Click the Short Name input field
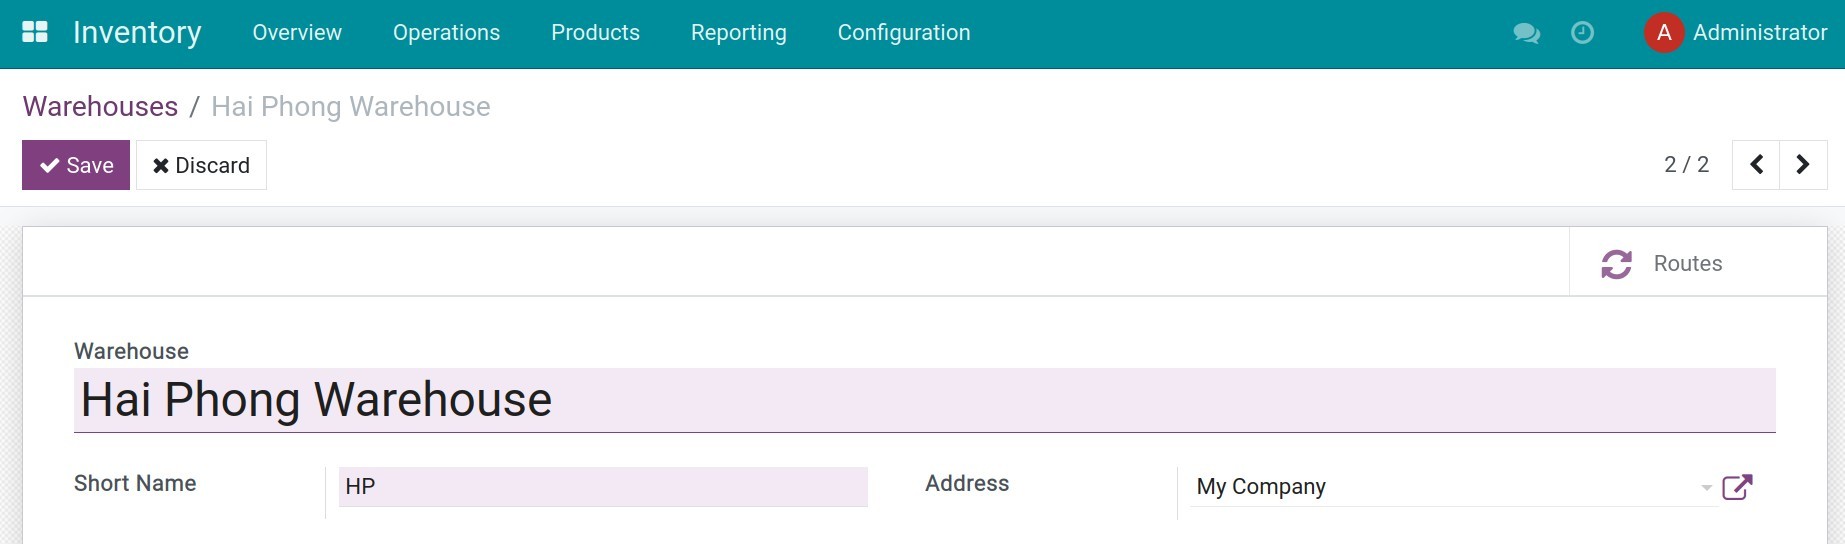 click(x=602, y=487)
